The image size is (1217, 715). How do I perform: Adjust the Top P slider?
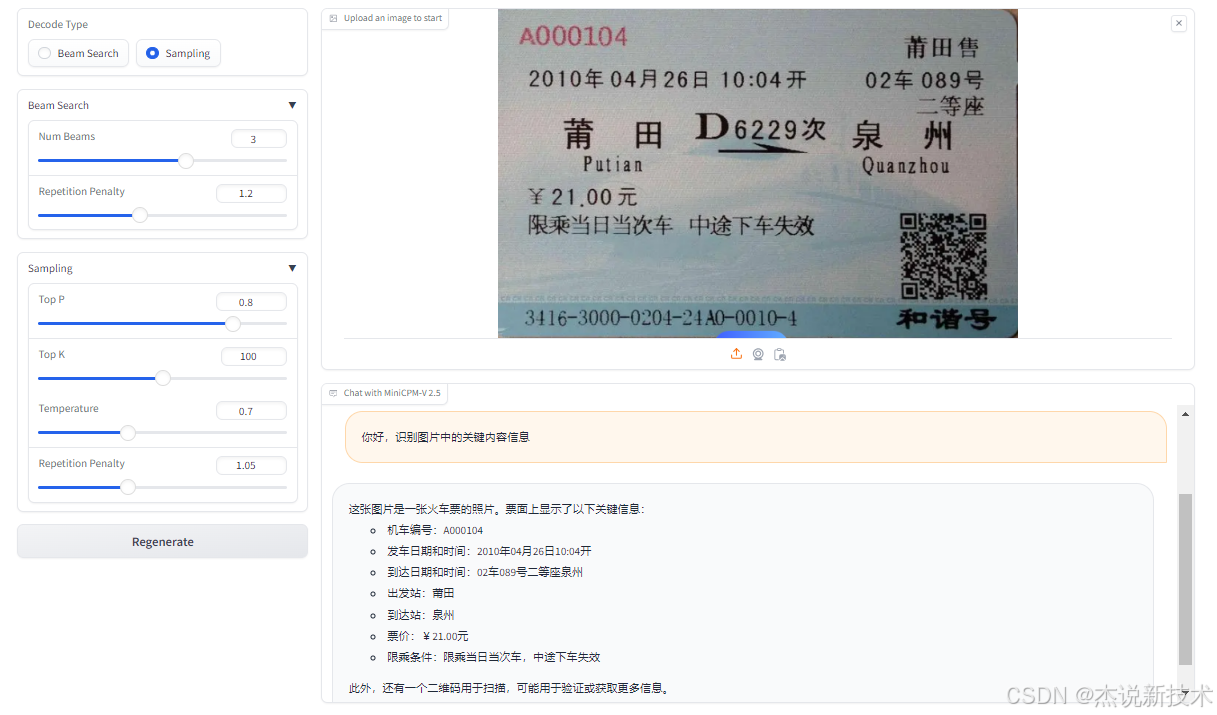[x=162, y=323]
